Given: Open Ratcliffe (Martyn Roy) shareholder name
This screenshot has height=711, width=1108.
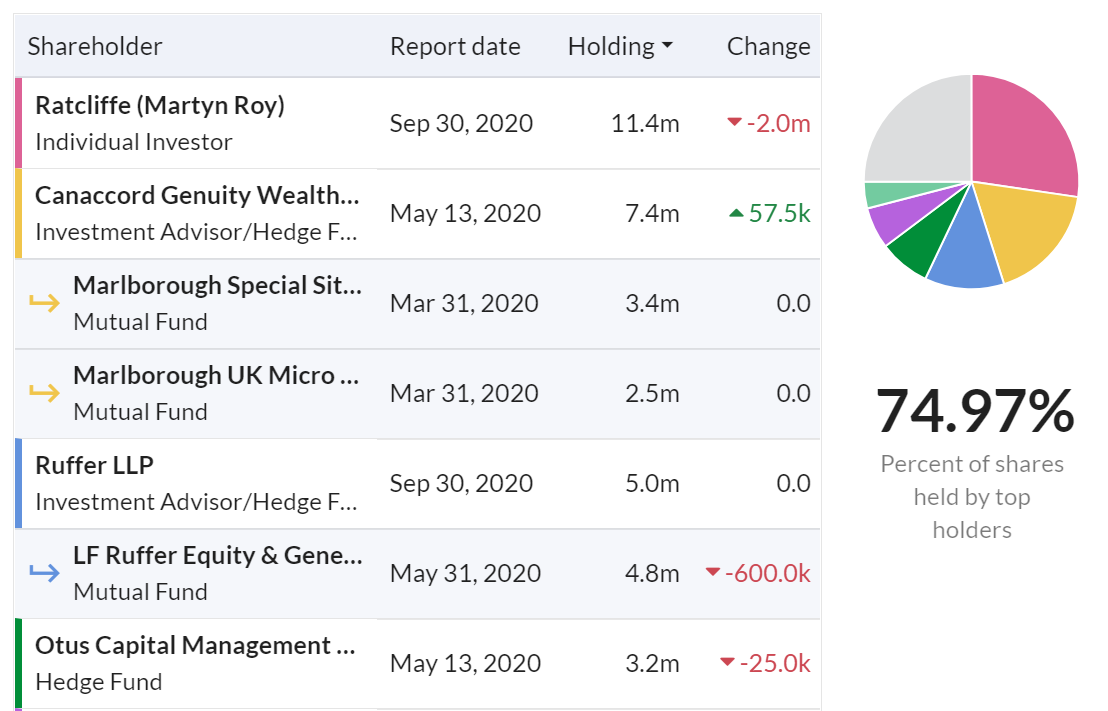Looking at the screenshot, I should [160, 105].
